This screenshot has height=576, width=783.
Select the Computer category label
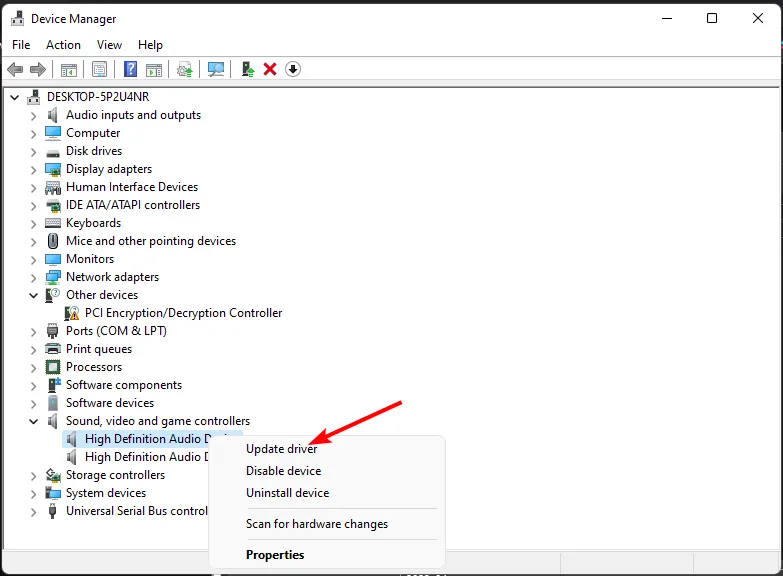pyautogui.click(x=93, y=133)
